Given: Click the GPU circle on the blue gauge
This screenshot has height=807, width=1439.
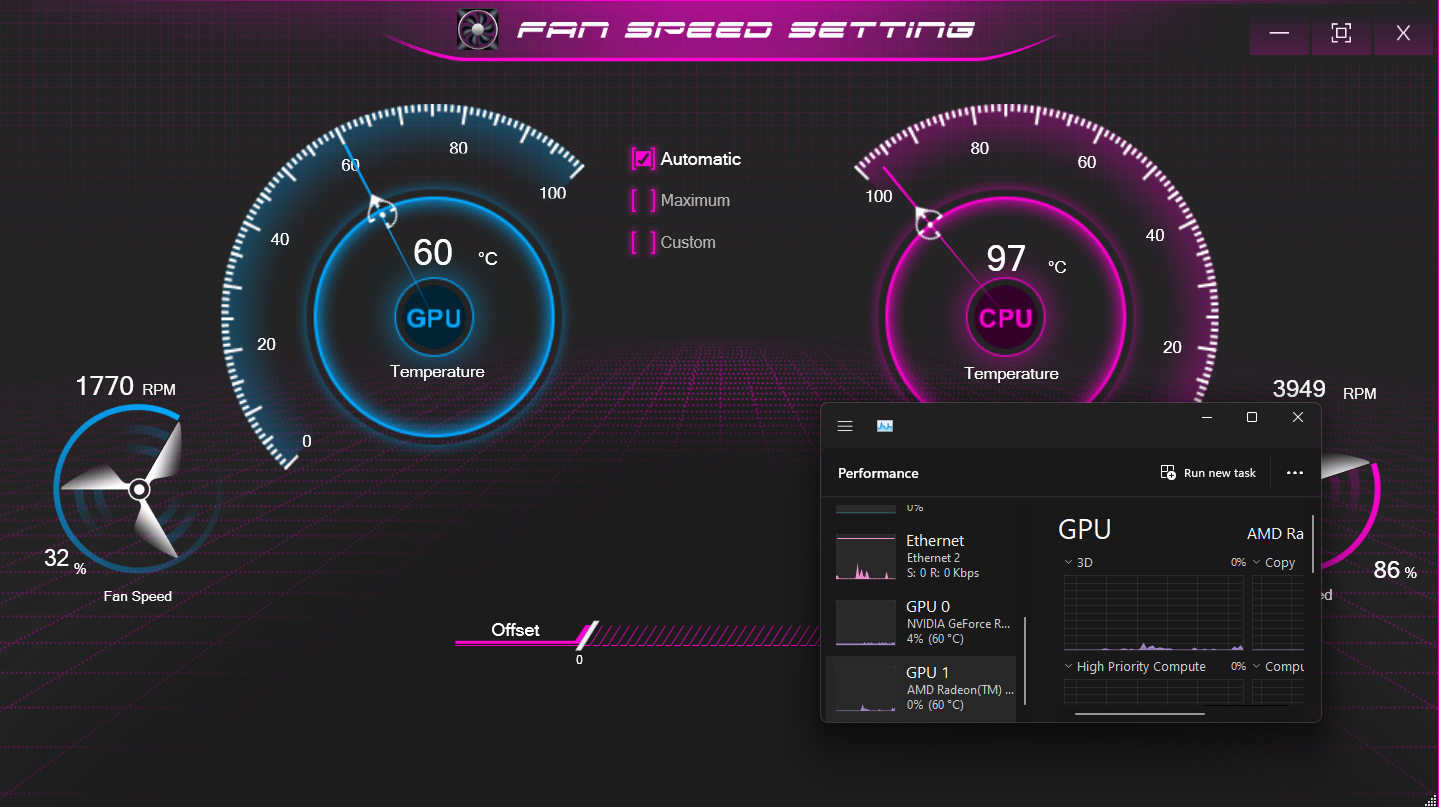Looking at the screenshot, I should (435, 318).
